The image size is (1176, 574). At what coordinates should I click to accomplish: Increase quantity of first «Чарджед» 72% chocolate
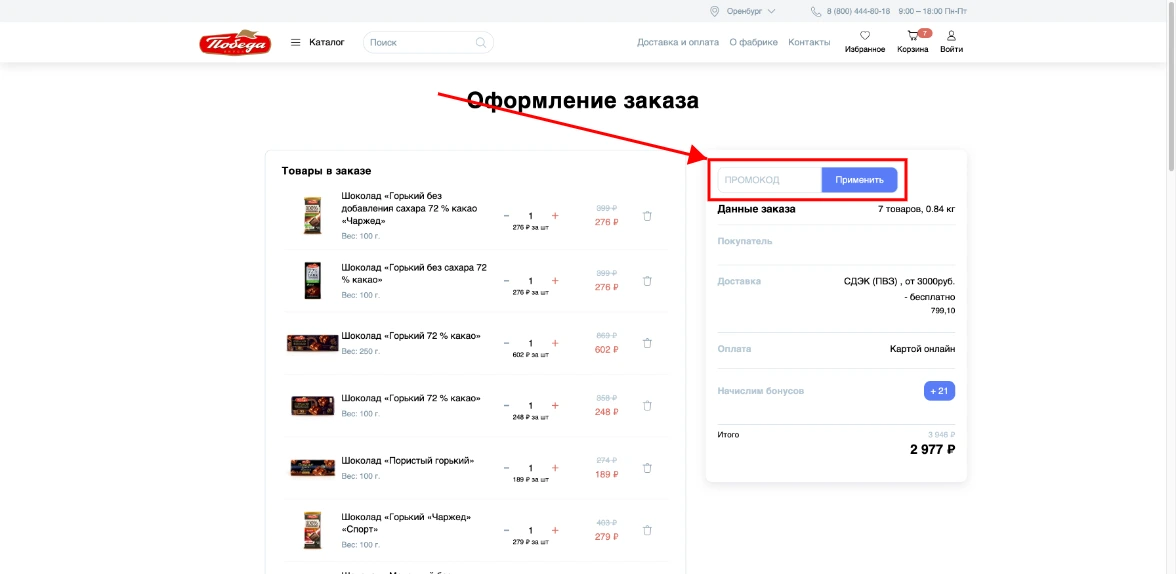click(x=555, y=216)
